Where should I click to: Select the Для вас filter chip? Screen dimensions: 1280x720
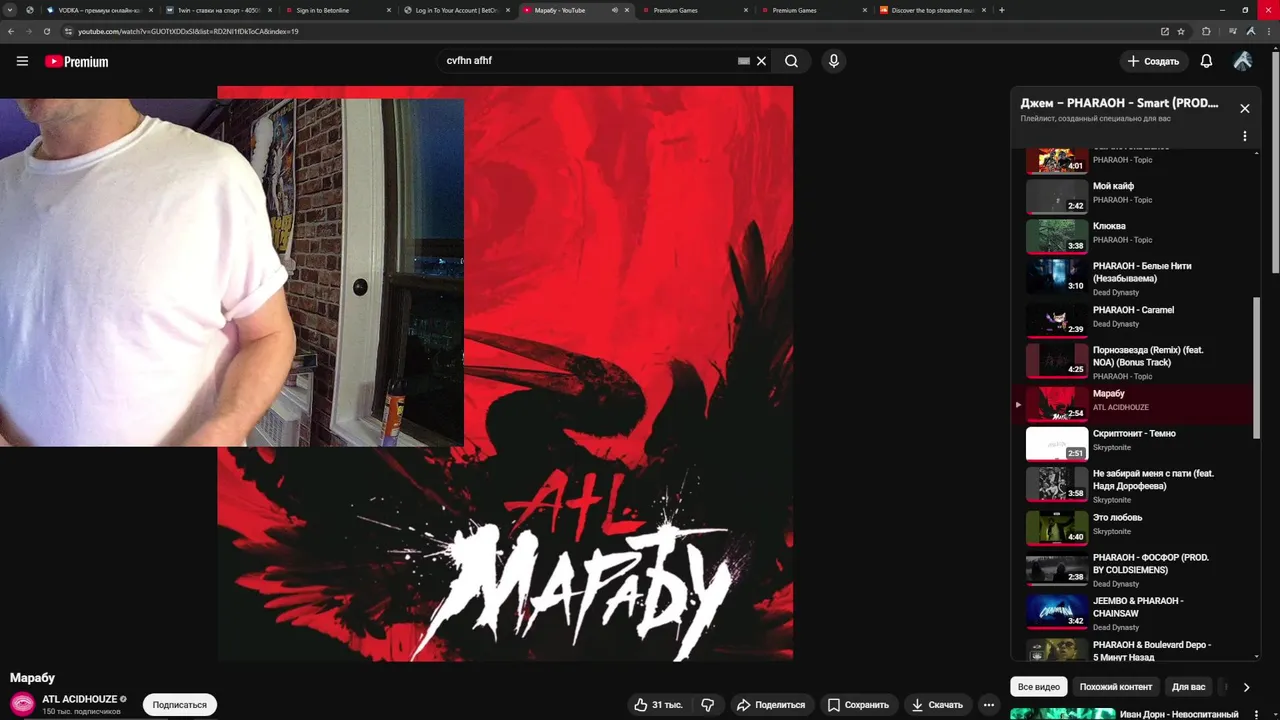(x=1189, y=687)
